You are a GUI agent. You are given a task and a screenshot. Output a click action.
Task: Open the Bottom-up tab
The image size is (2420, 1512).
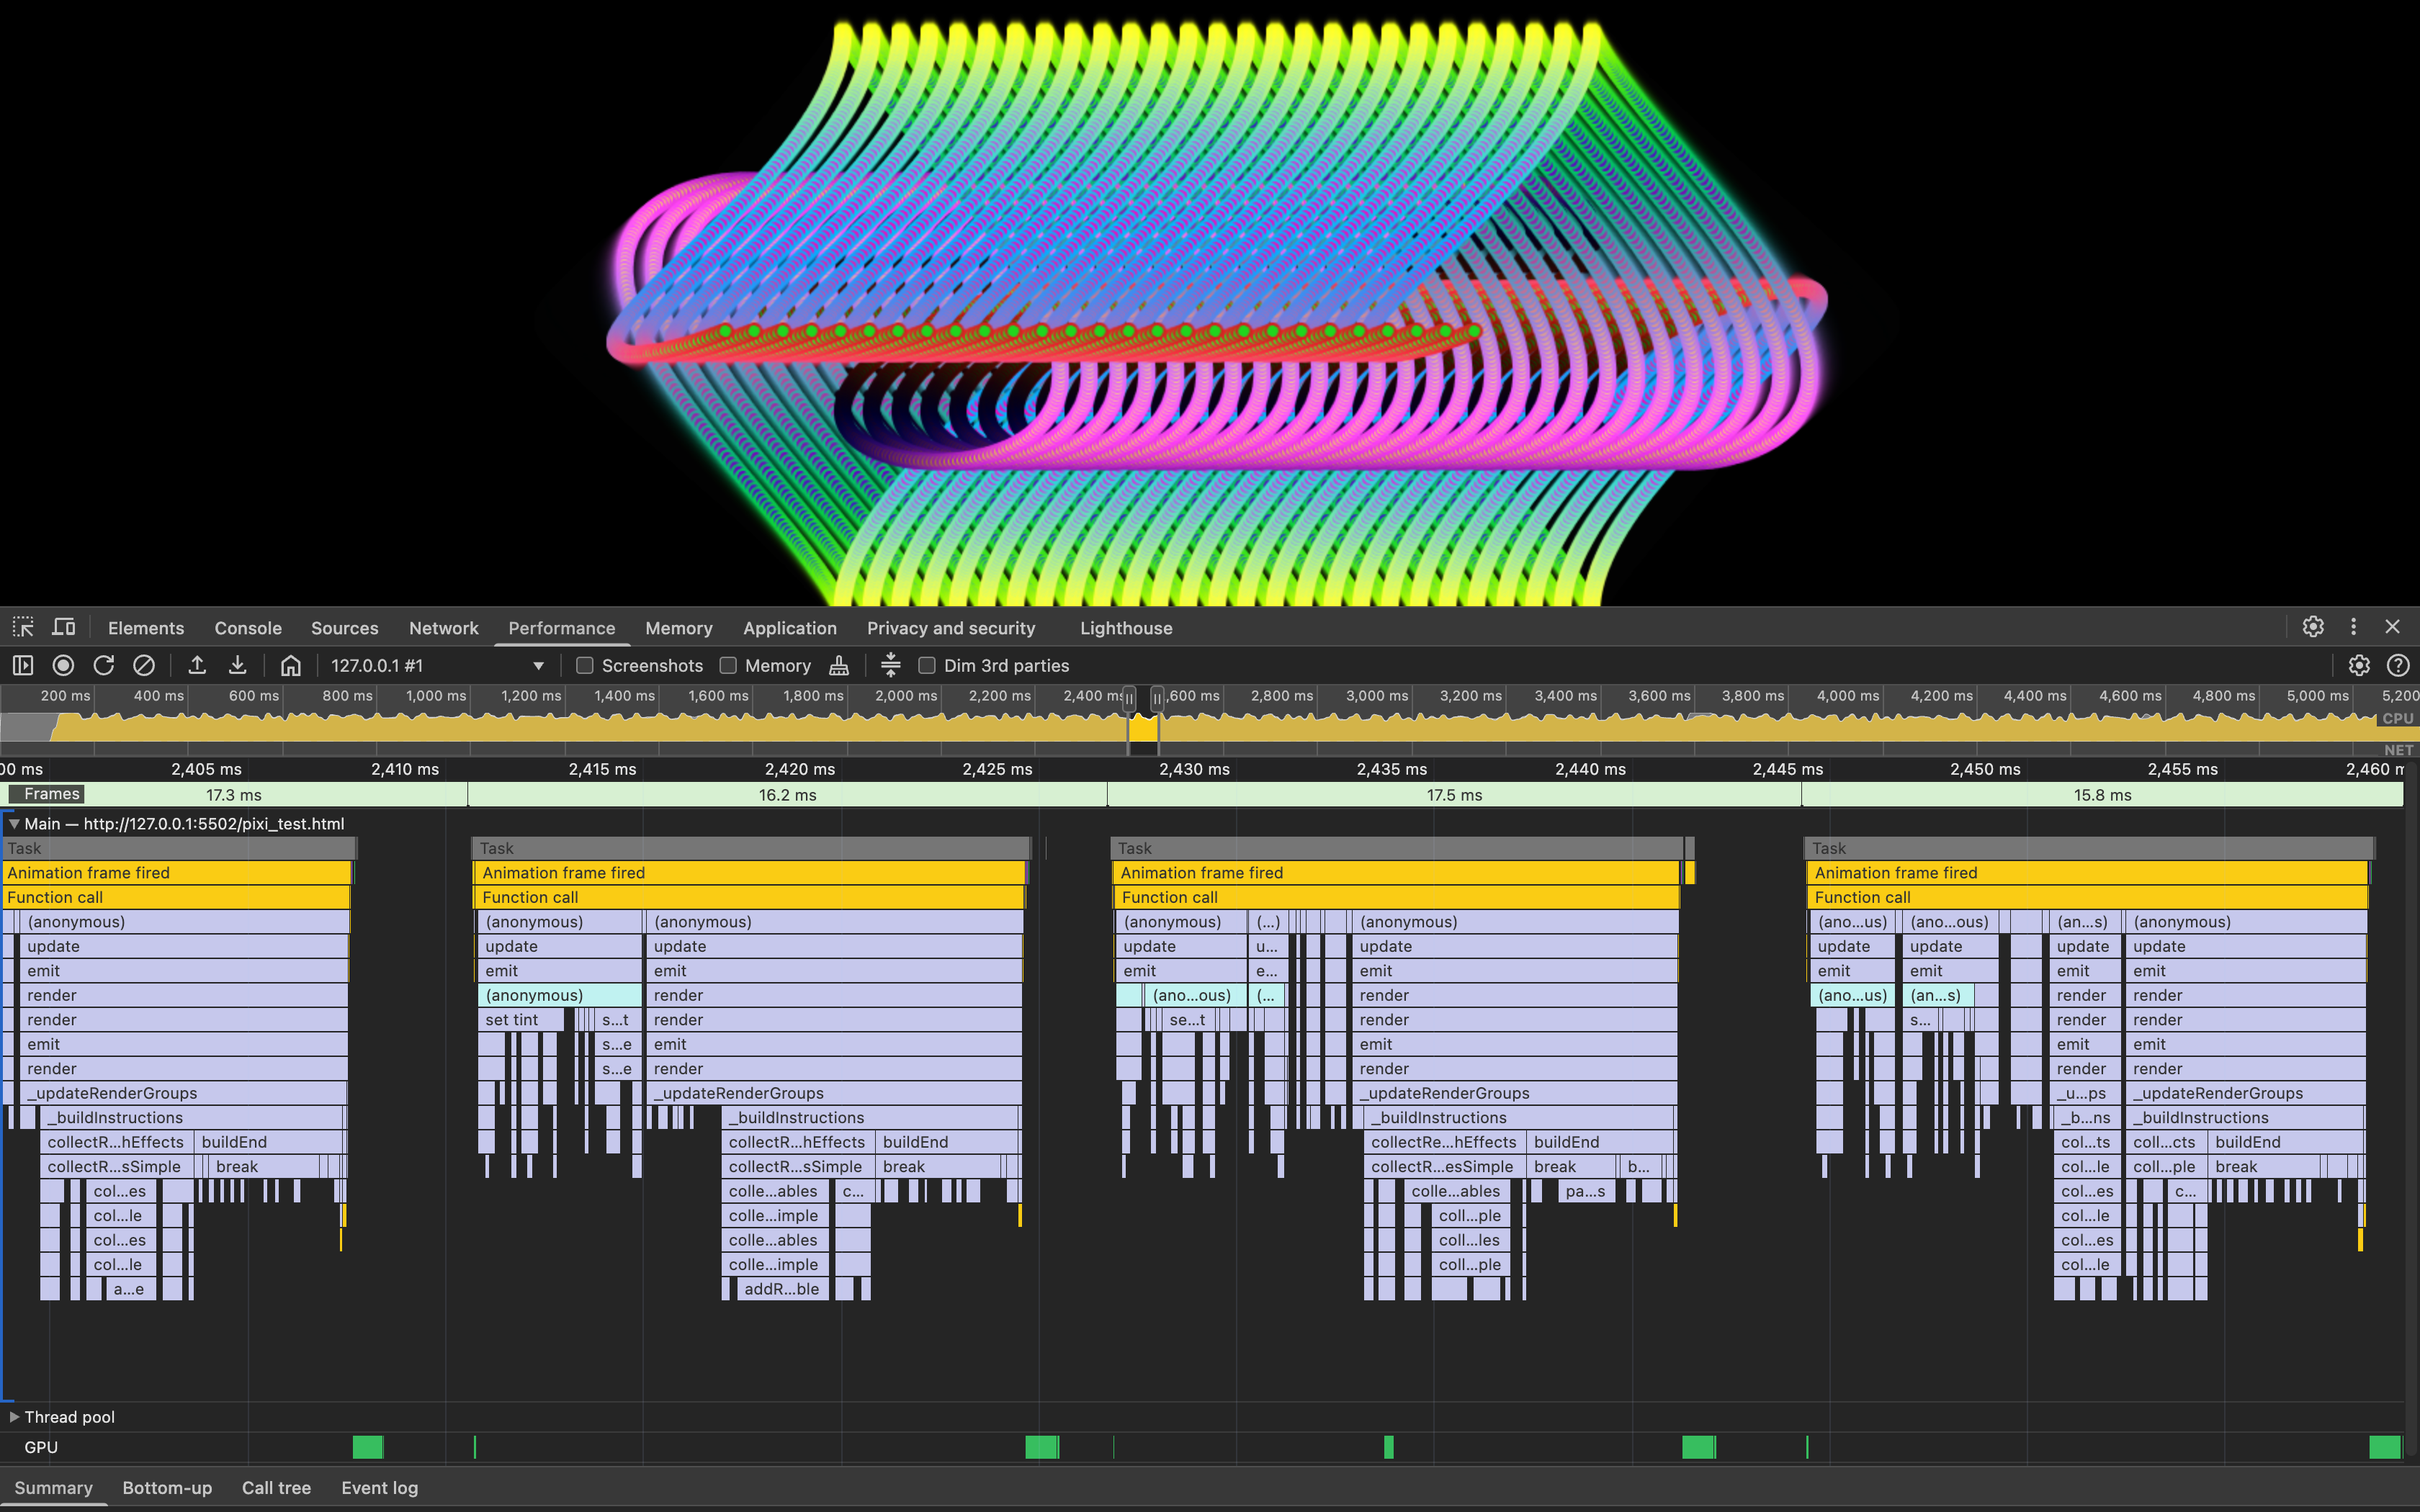click(167, 1488)
